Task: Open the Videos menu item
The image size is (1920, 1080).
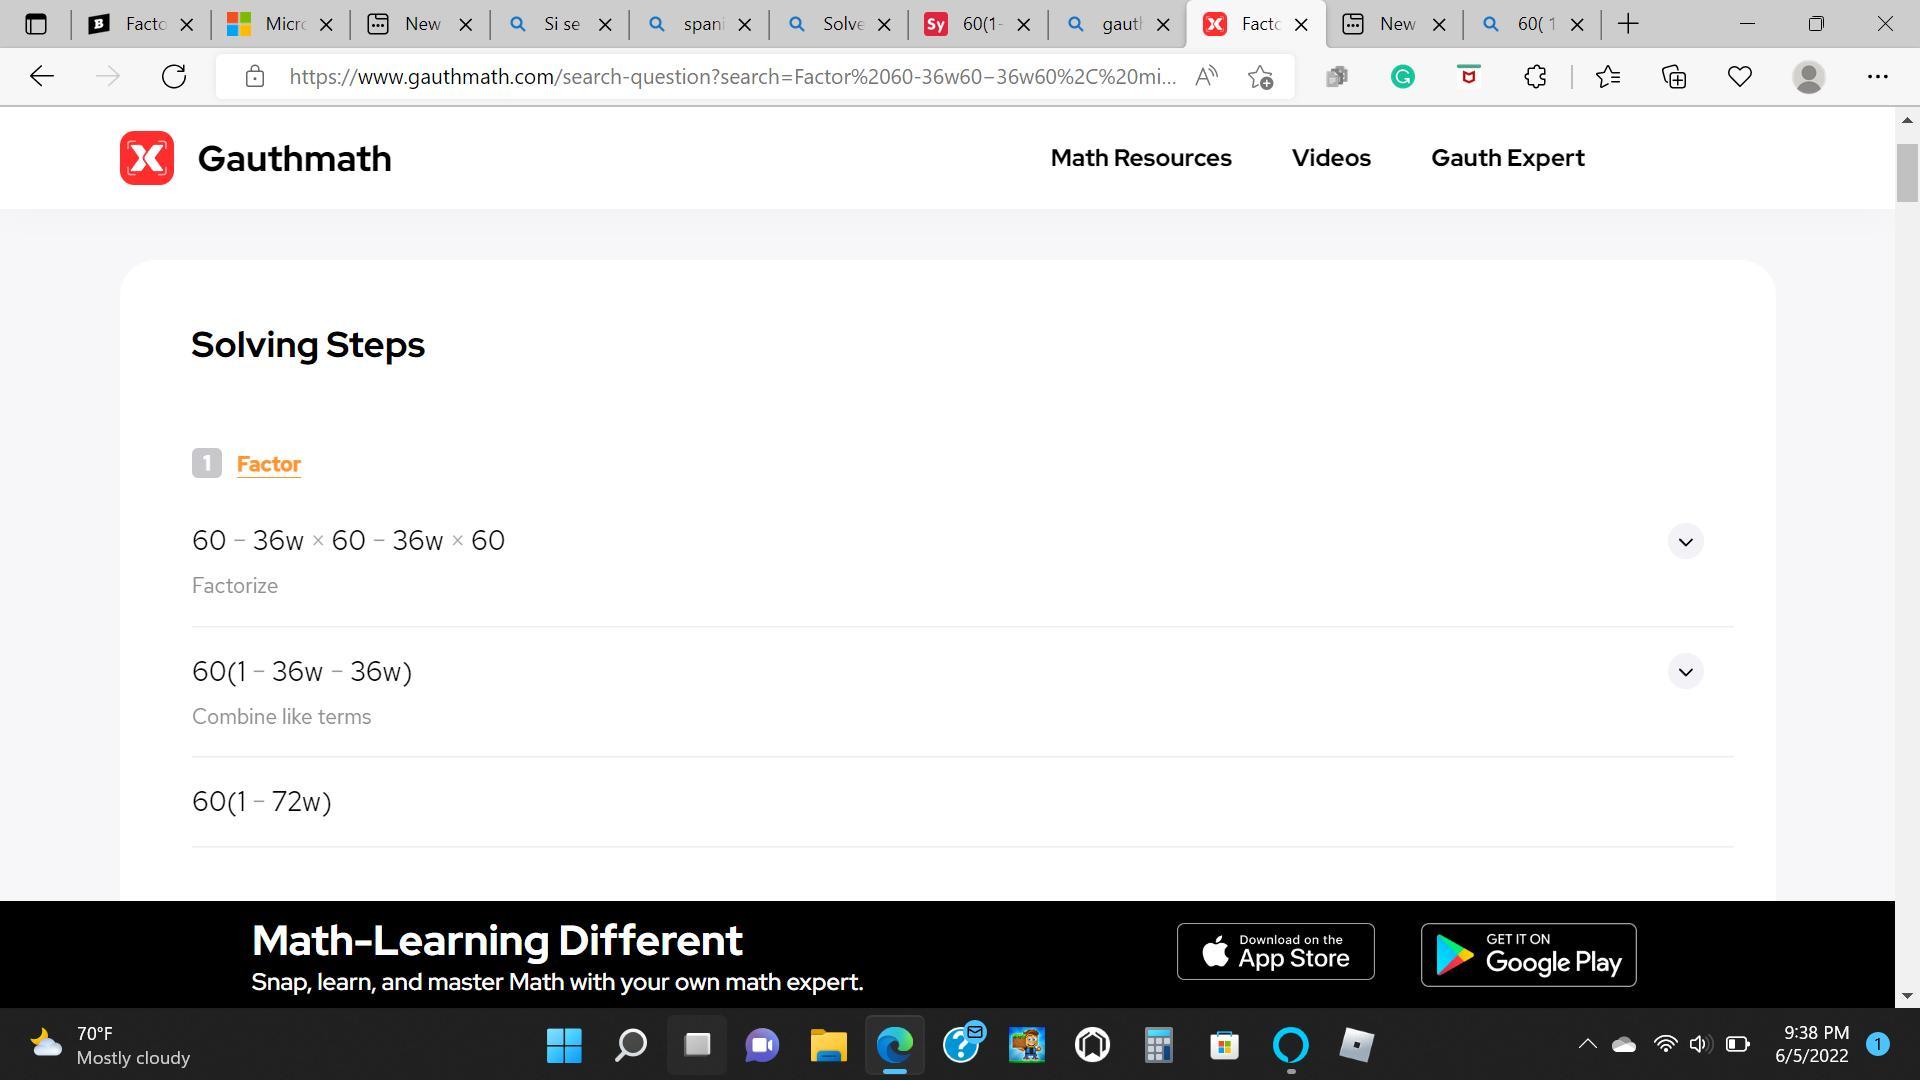Action: point(1331,158)
